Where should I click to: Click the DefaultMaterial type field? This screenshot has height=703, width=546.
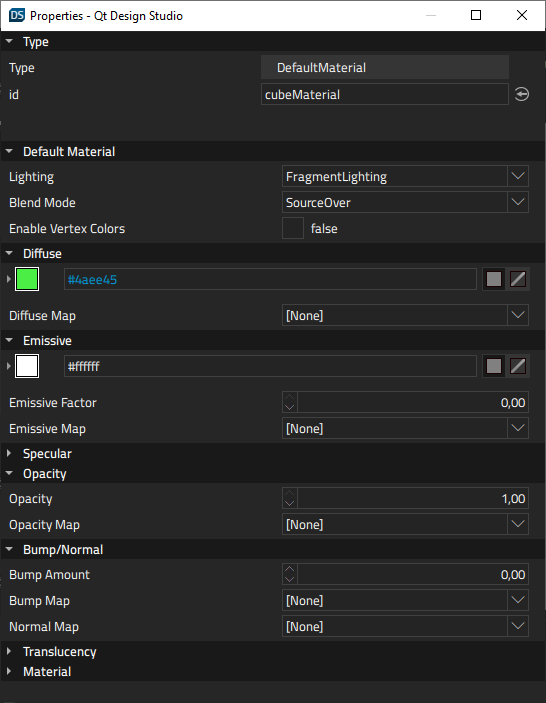[x=385, y=67]
